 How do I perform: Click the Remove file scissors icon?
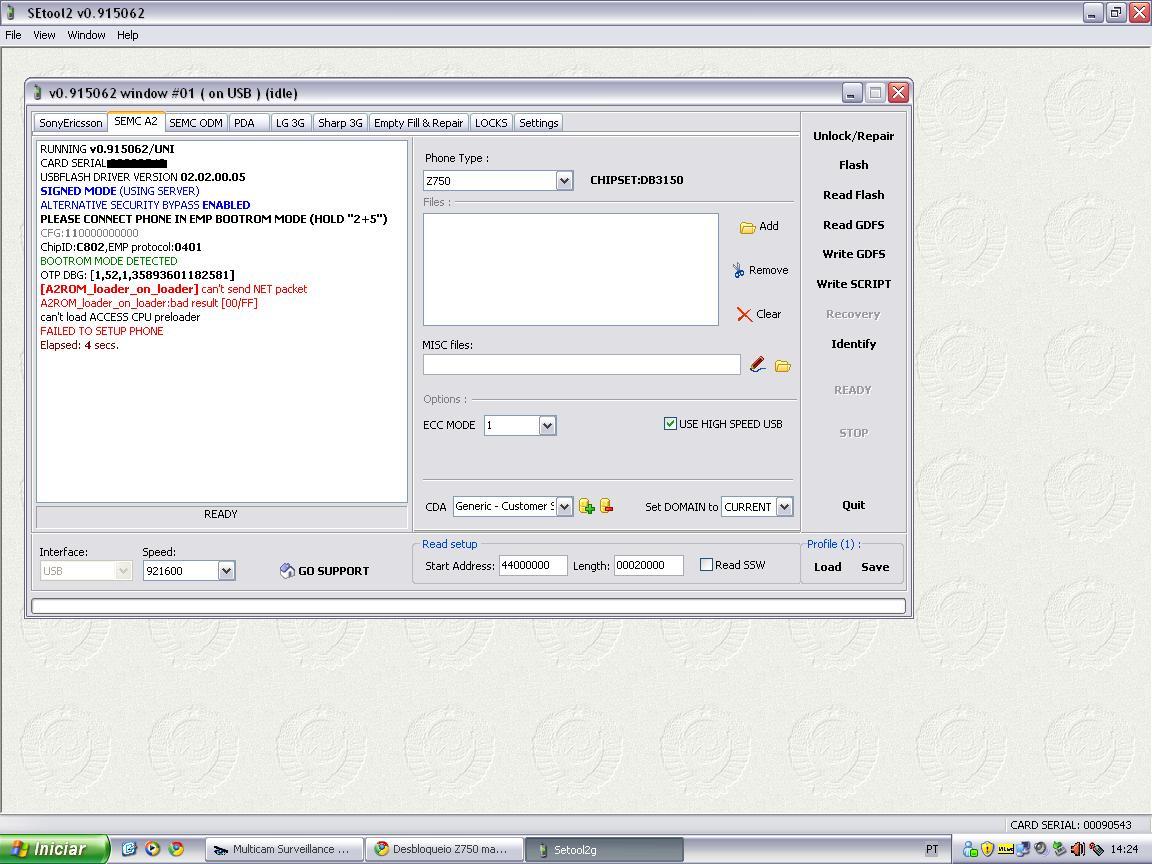pos(738,270)
